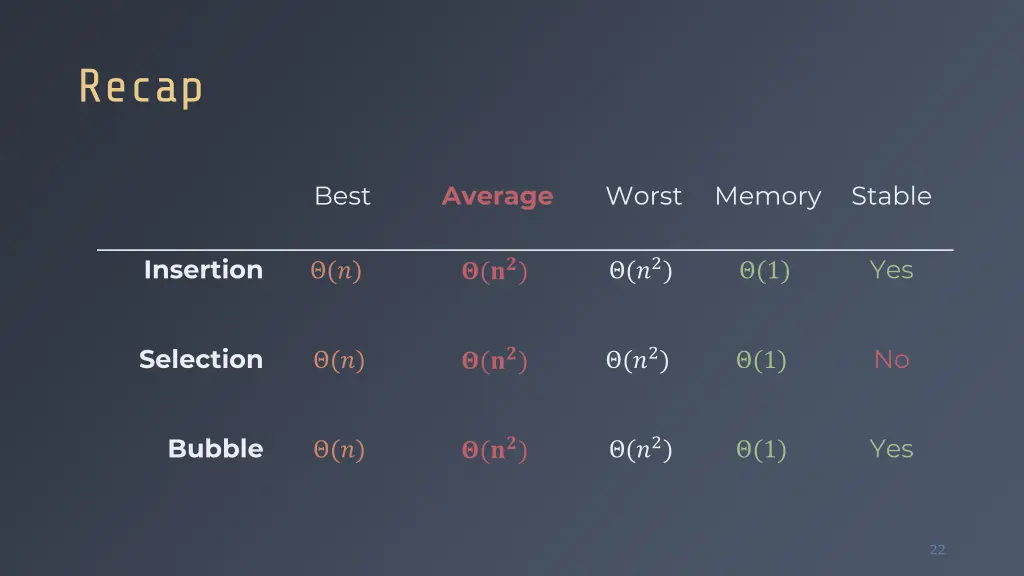Click the red Average column header

pos(498,196)
